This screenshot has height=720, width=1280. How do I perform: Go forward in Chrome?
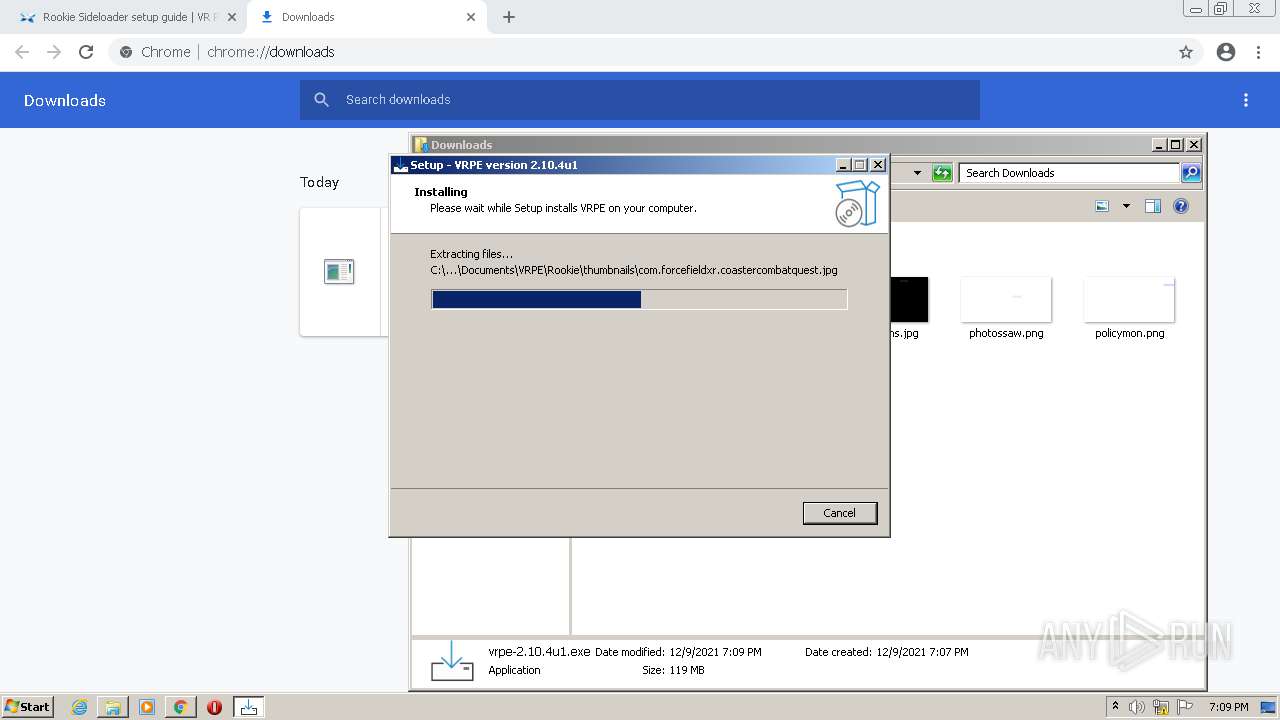[54, 52]
